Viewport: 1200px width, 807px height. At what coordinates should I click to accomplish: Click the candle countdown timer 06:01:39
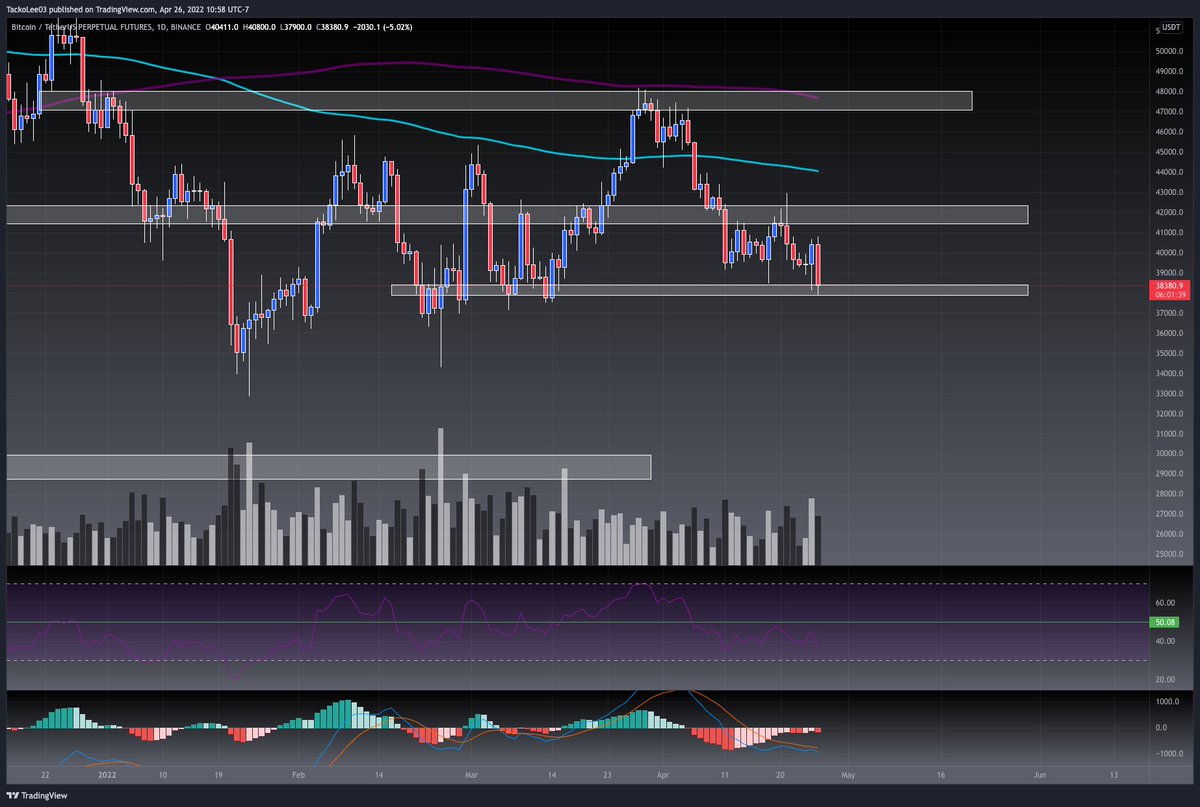coord(1169,295)
